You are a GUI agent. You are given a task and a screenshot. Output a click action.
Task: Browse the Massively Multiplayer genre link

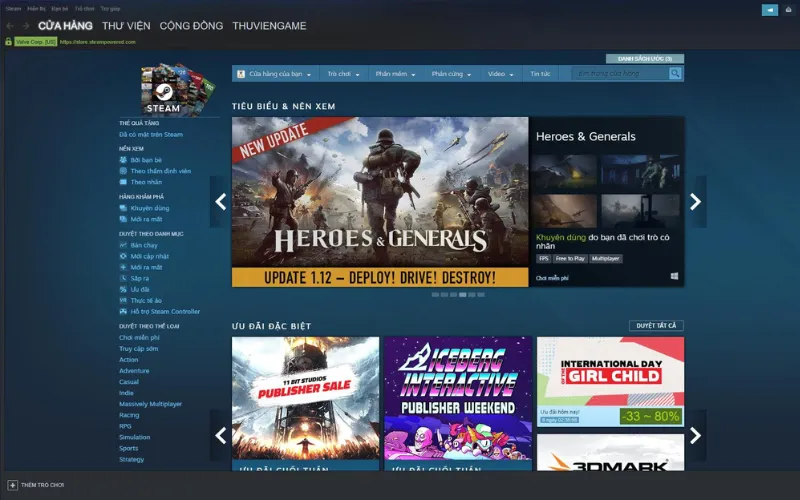[x=151, y=404]
